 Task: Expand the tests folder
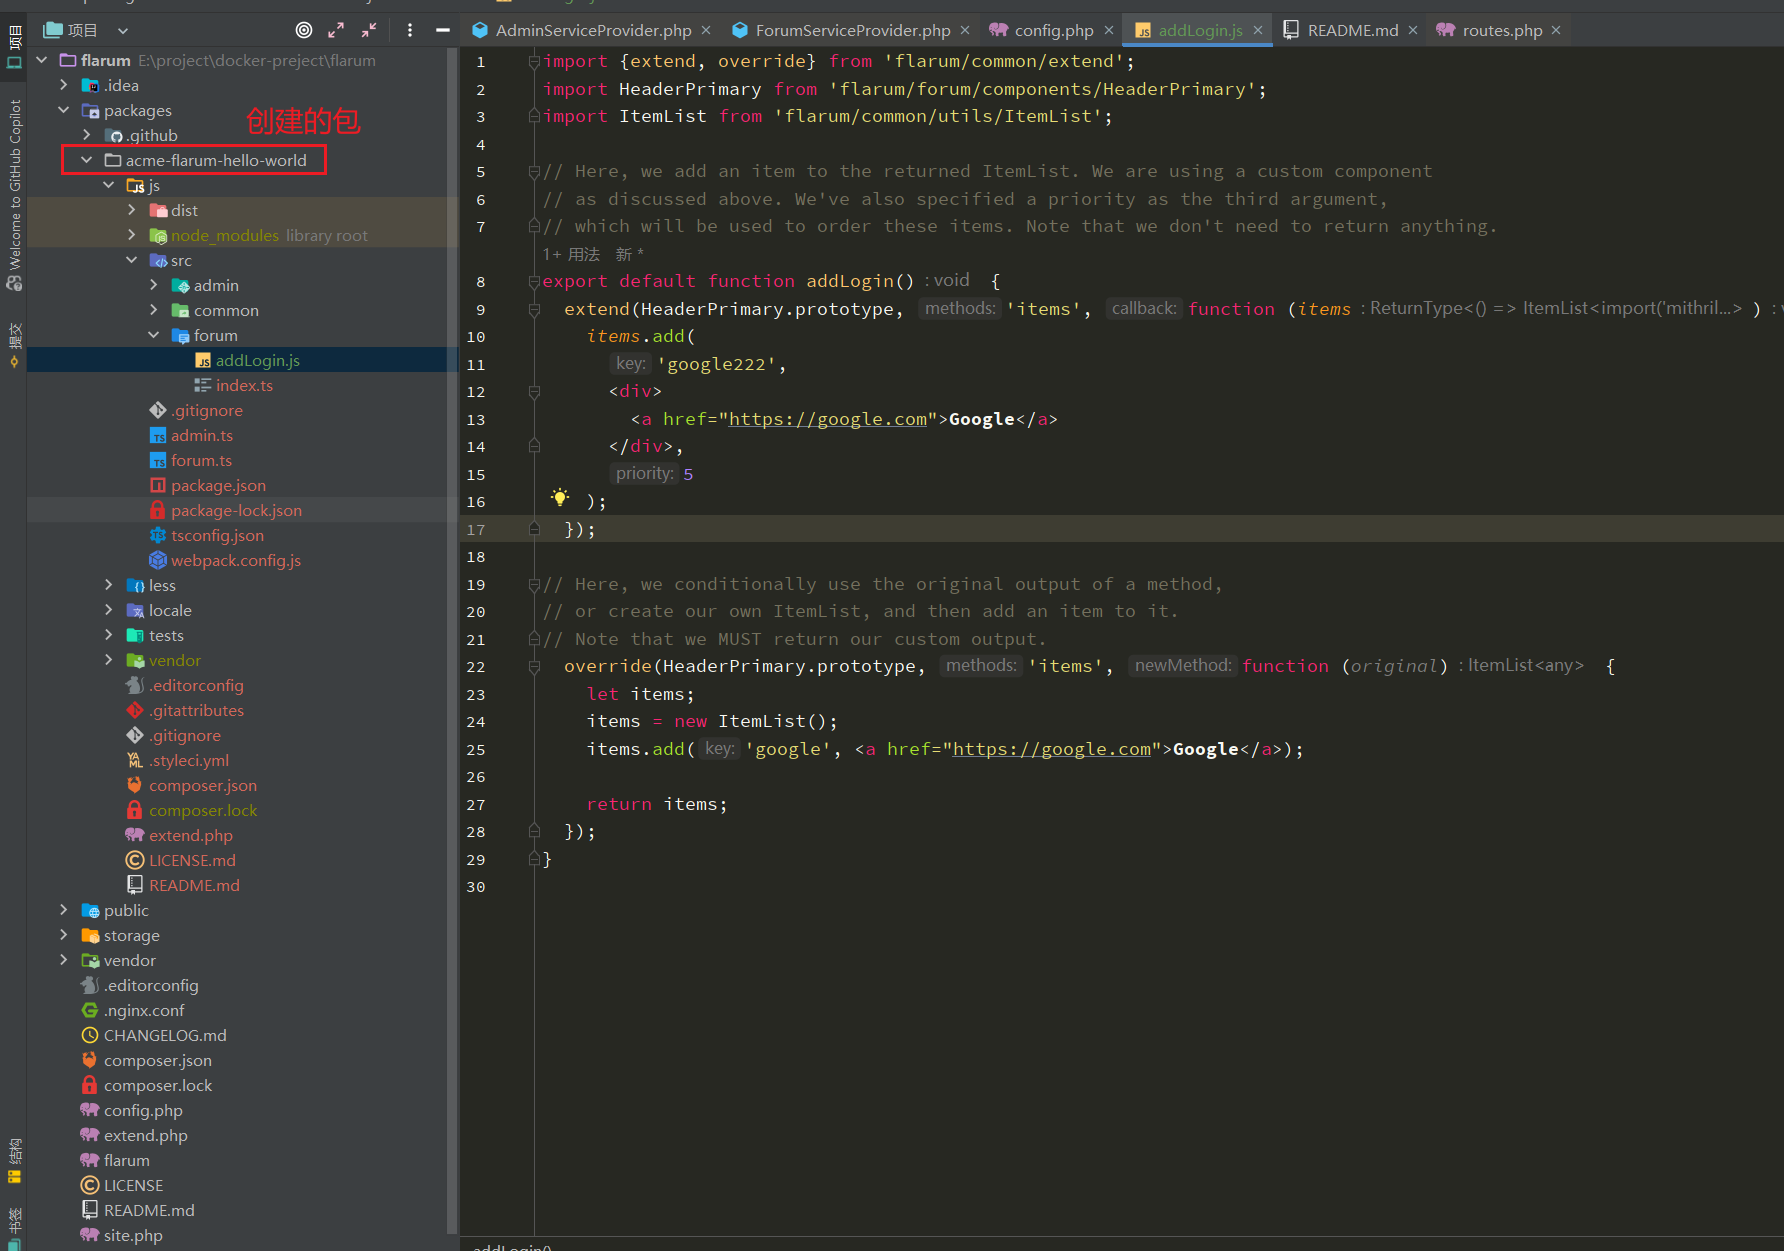coord(109,635)
